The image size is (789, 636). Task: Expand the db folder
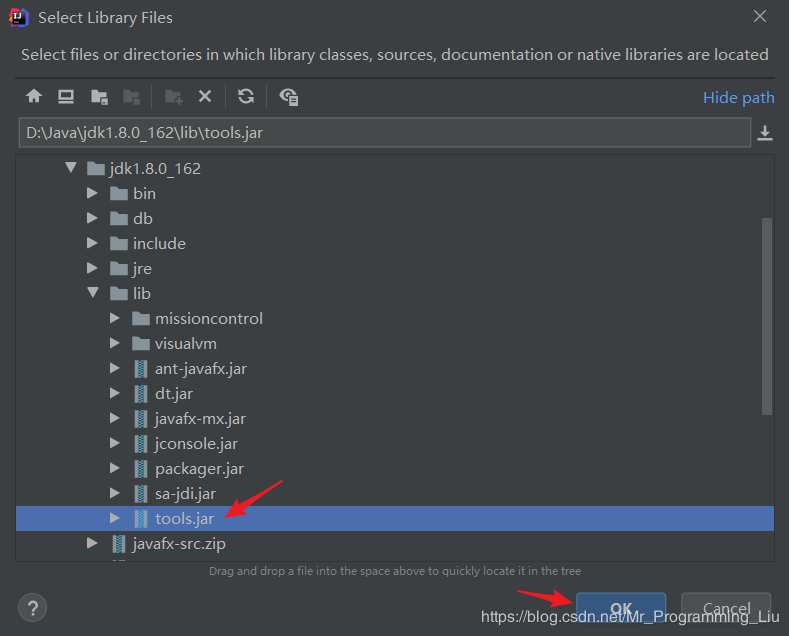coord(92,218)
